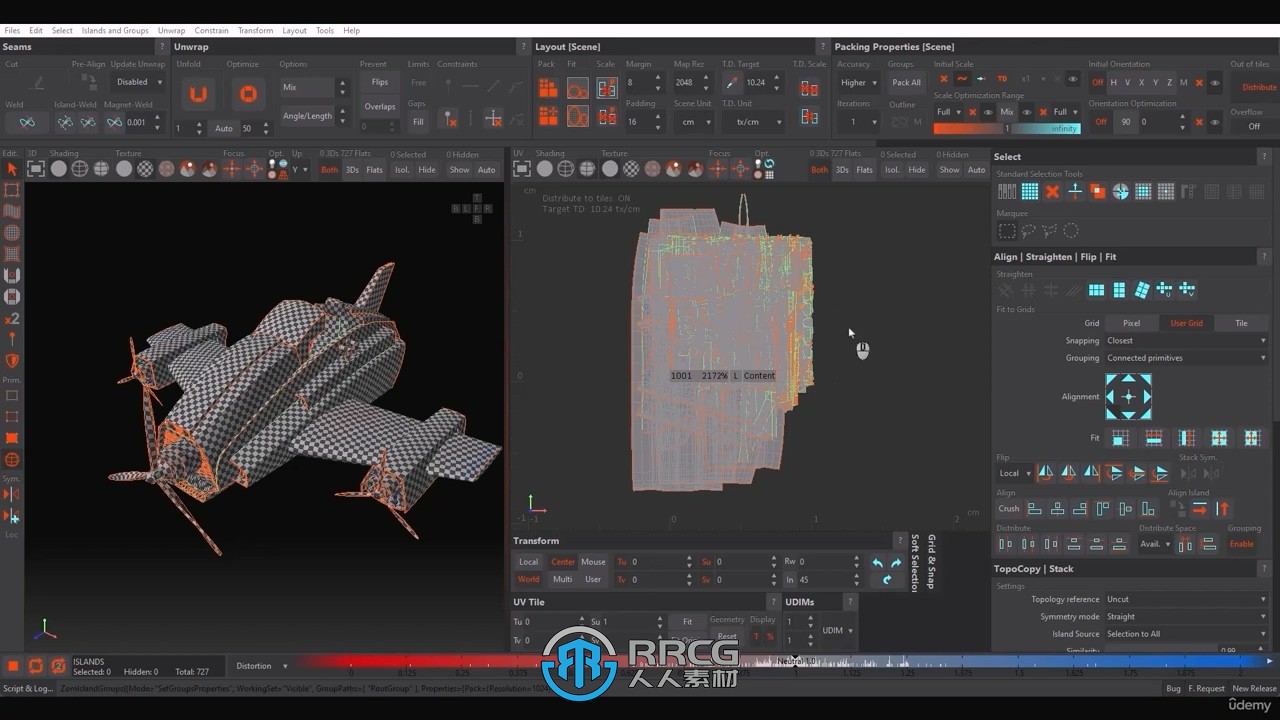
Task: Open the Transform menu
Action: point(255,30)
